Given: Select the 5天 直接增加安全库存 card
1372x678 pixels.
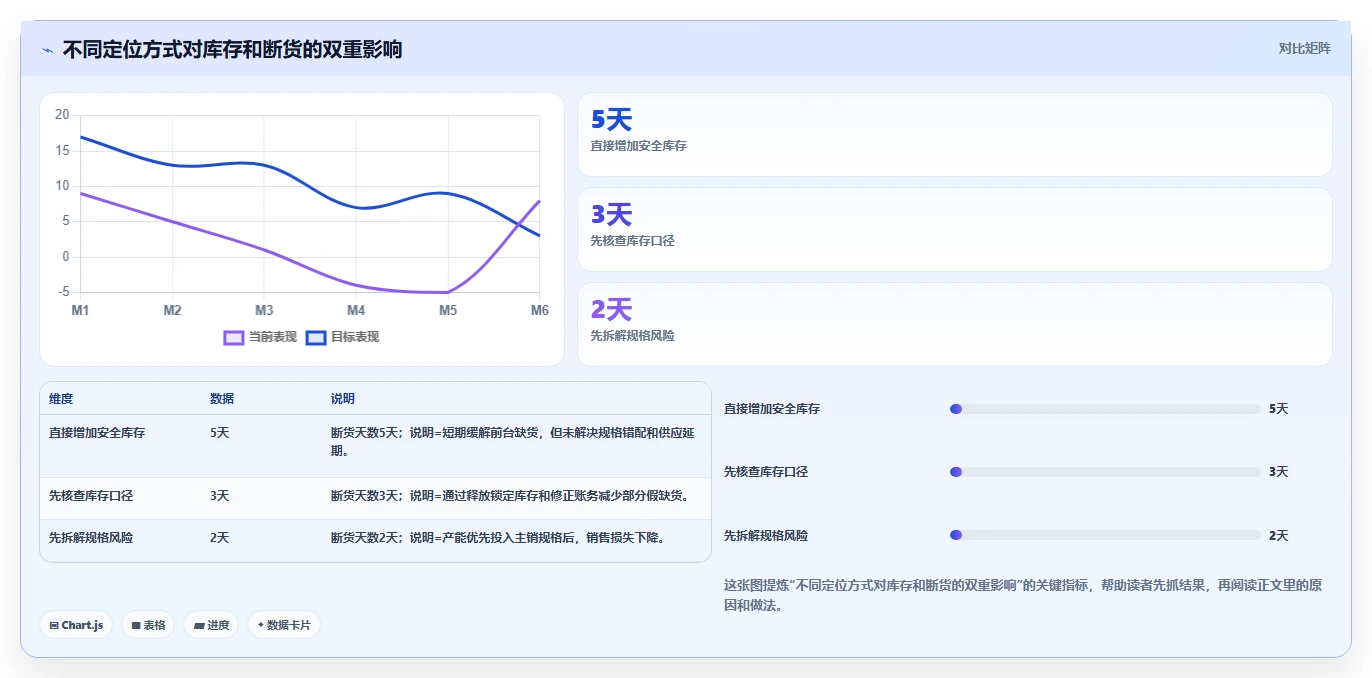Looking at the screenshot, I should (955, 135).
